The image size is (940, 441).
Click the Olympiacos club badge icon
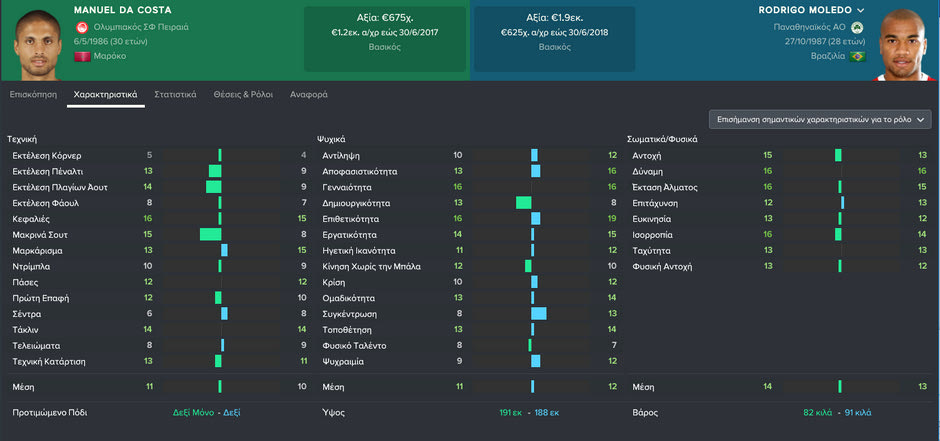[x=82, y=27]
